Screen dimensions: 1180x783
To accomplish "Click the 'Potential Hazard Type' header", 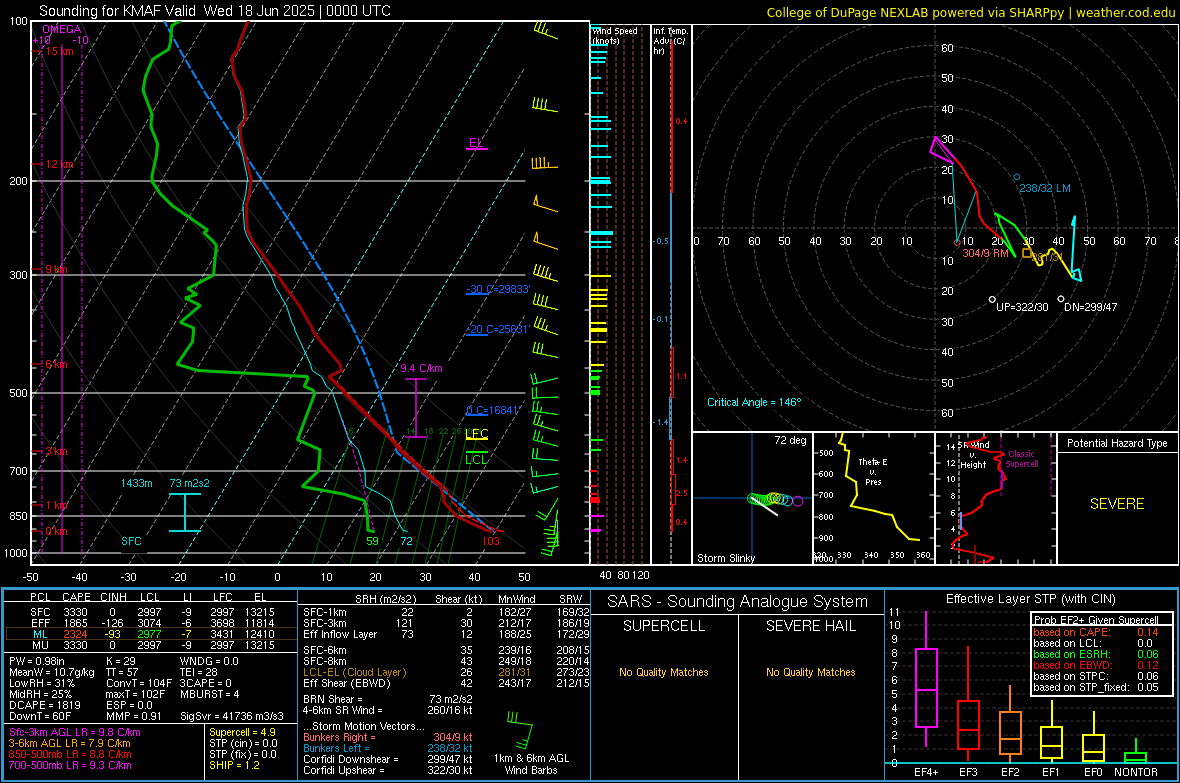I will [x=1117, y=443].
